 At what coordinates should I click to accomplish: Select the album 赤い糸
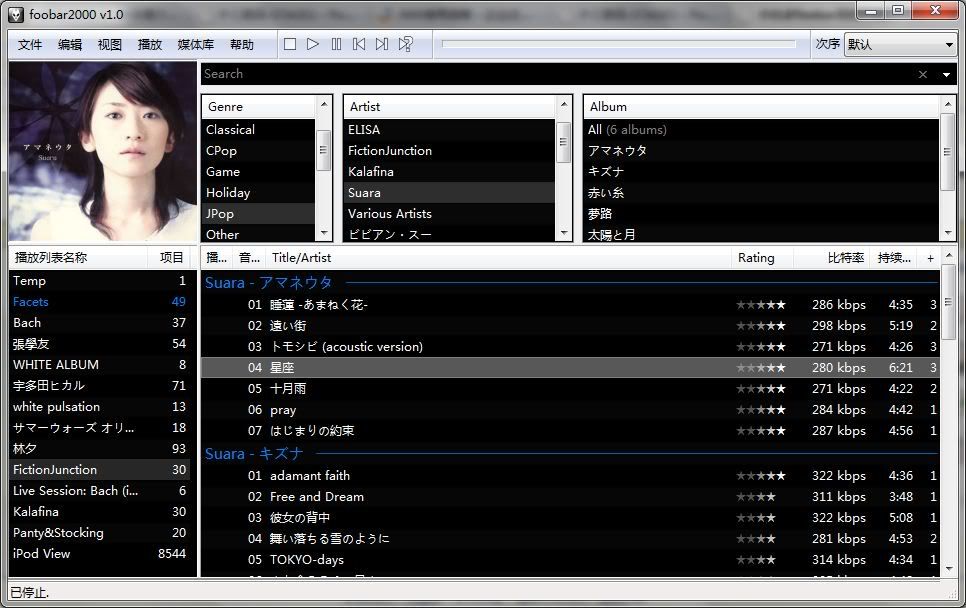[x=761, y=193]
